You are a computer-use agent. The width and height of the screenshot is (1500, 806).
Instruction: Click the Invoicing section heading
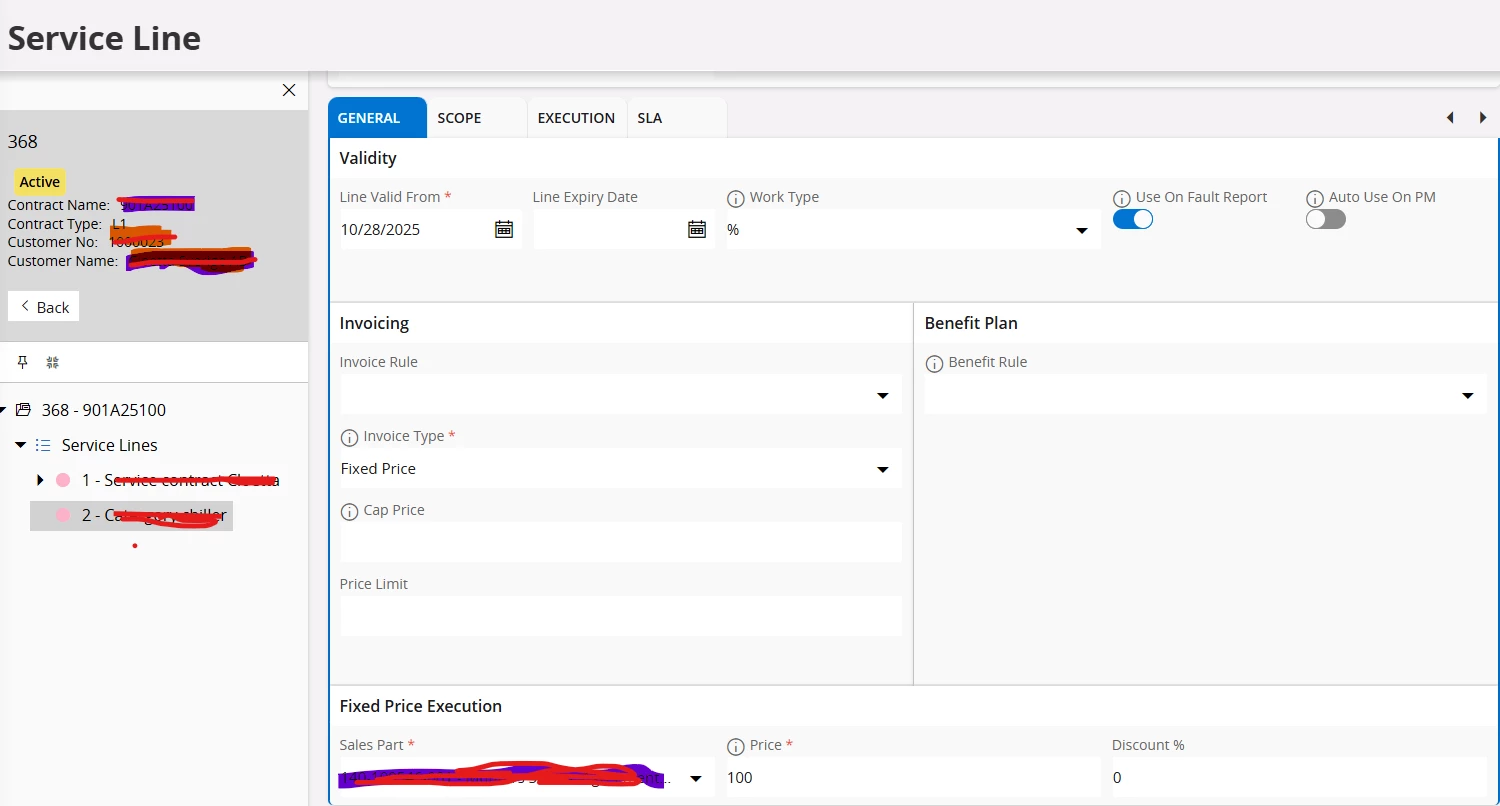(374, 323)
